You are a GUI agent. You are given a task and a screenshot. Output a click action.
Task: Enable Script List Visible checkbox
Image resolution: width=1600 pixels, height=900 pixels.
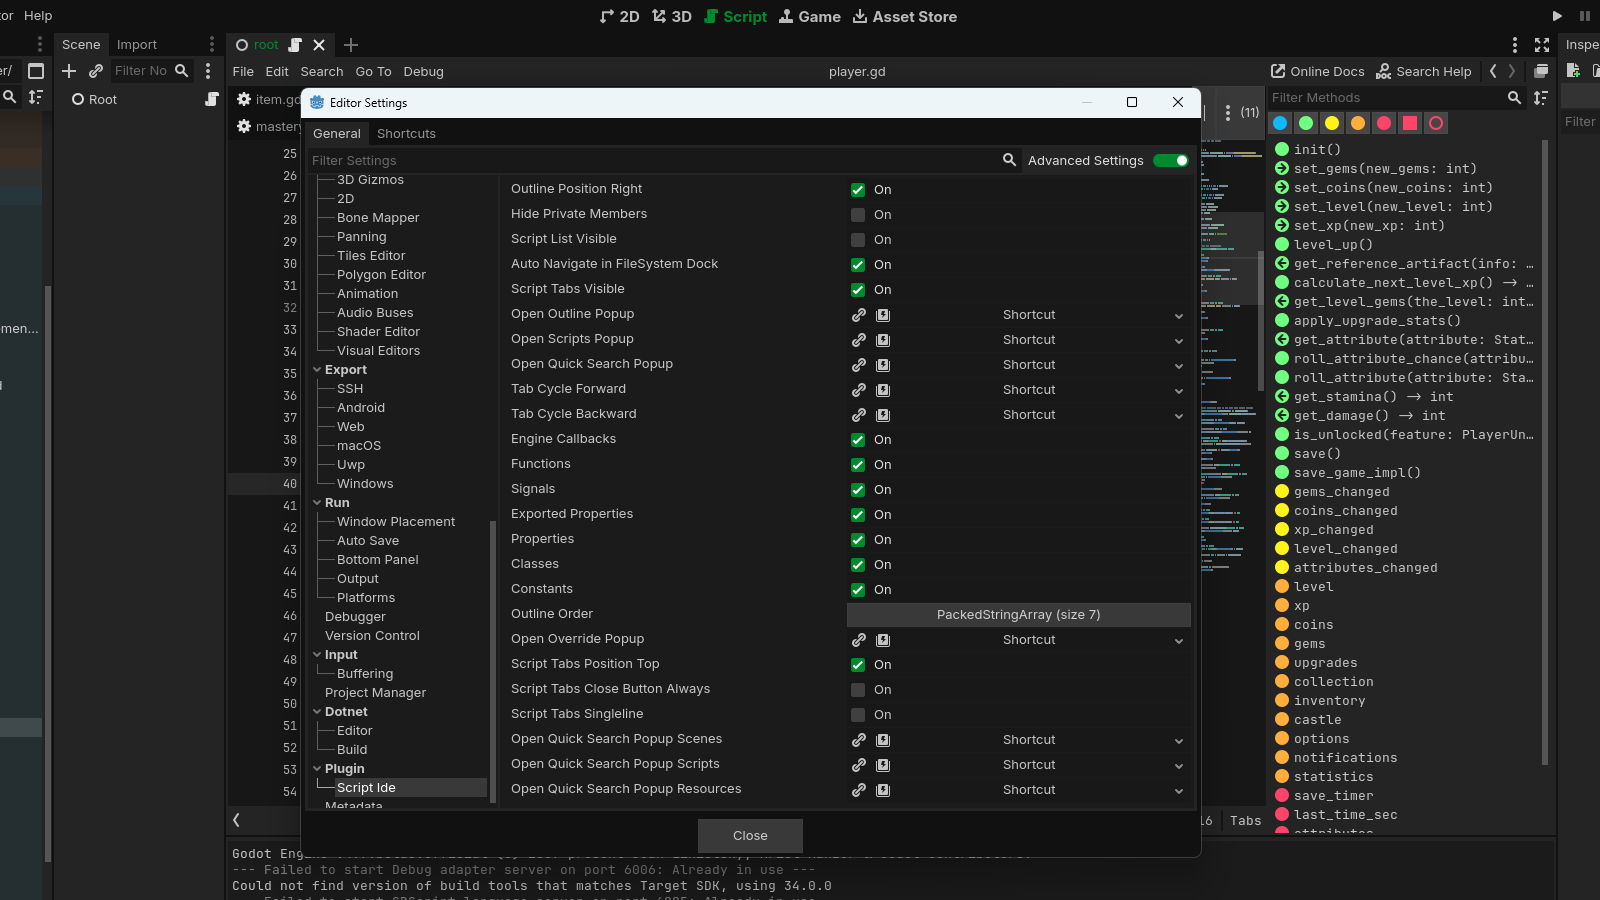click(858, 240)
